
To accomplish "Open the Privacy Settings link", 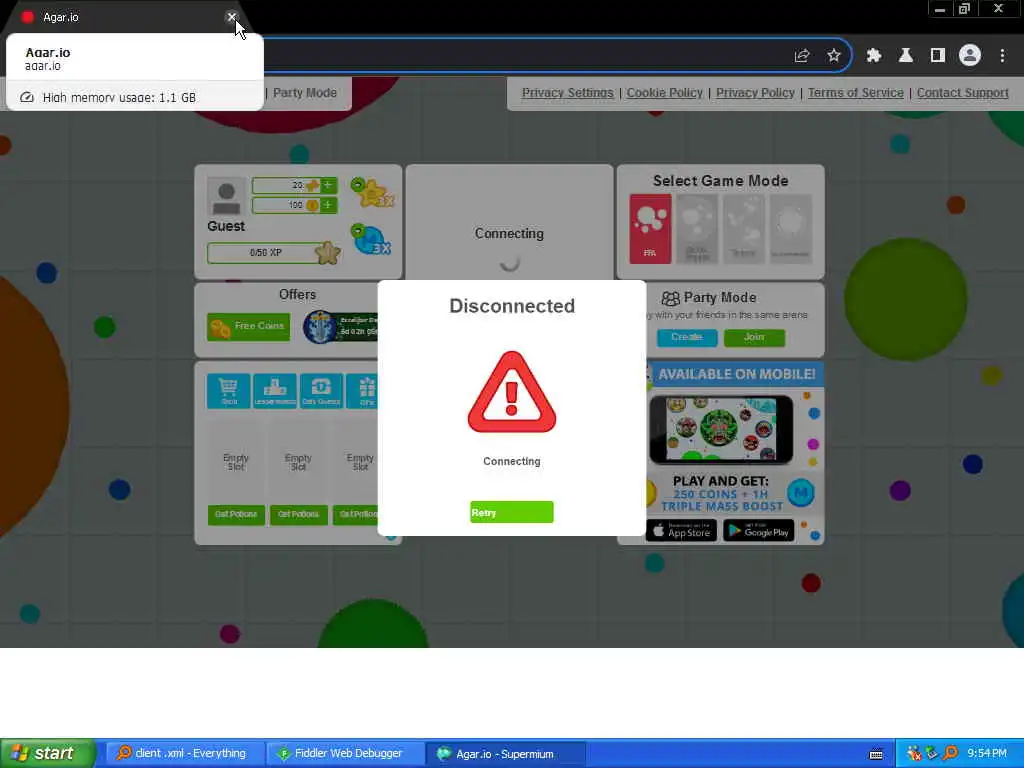I will coord(568,93).
